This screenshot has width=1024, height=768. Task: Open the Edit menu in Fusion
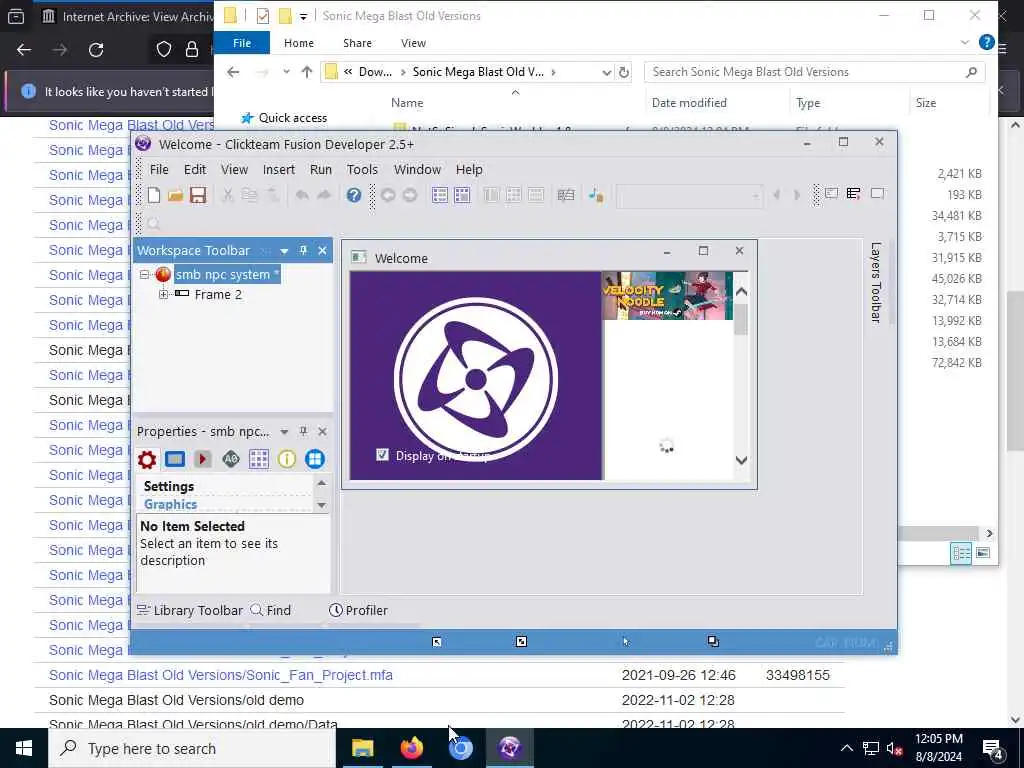click(195, 170)
